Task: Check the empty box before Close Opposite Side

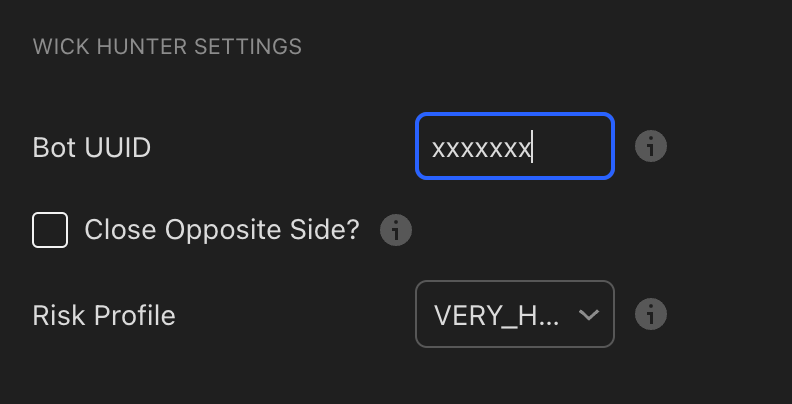Action: (50, 230)
